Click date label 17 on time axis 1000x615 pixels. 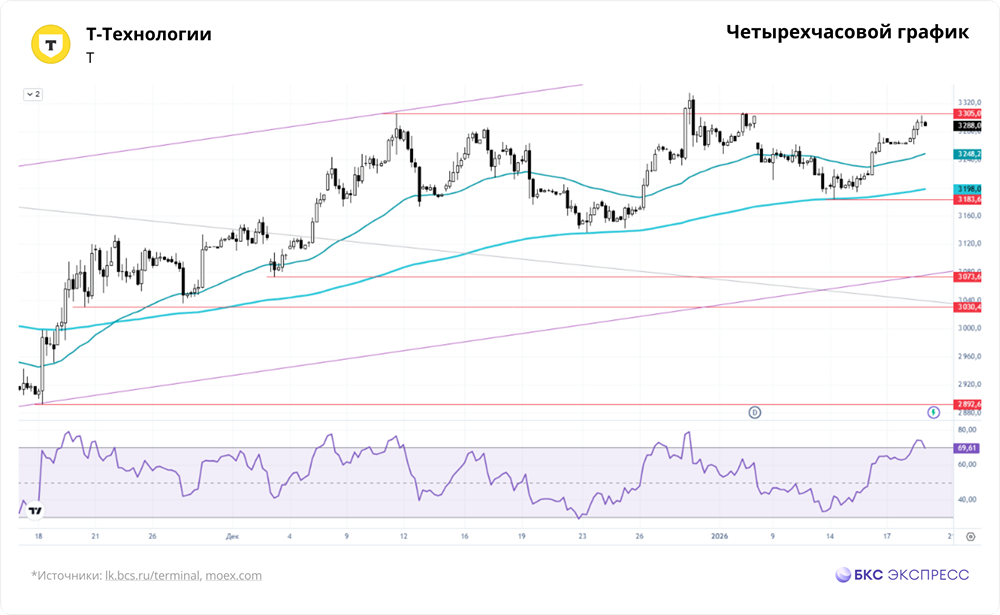point(887,537)
